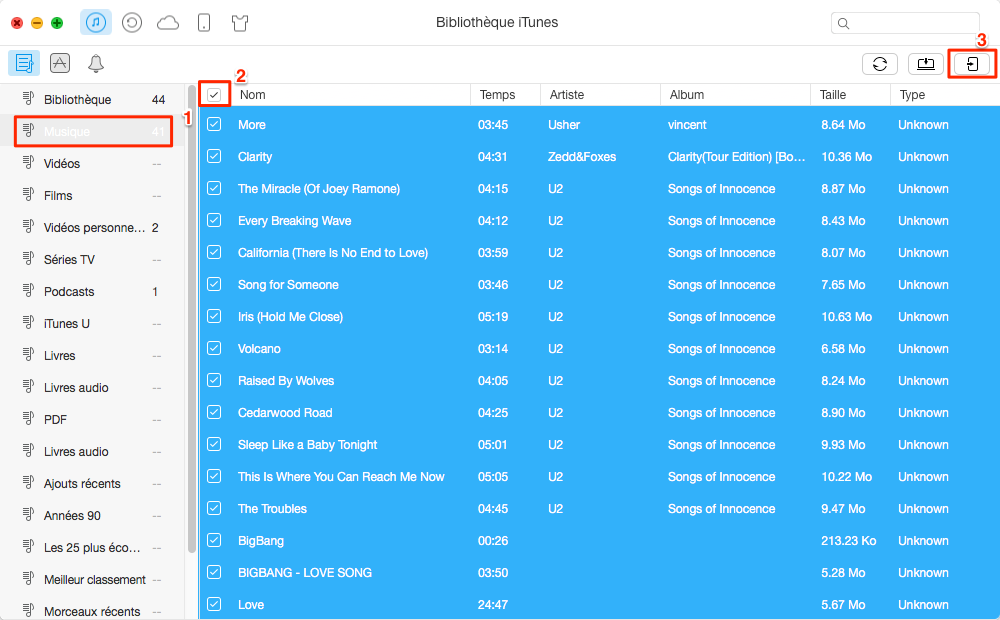Uncheck Every Breaking Wave checkbox

[214, 220]
